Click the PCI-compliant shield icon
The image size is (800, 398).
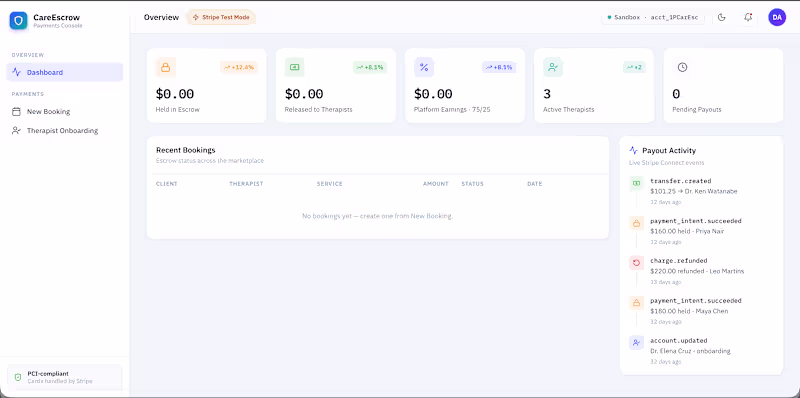[18, 378]
